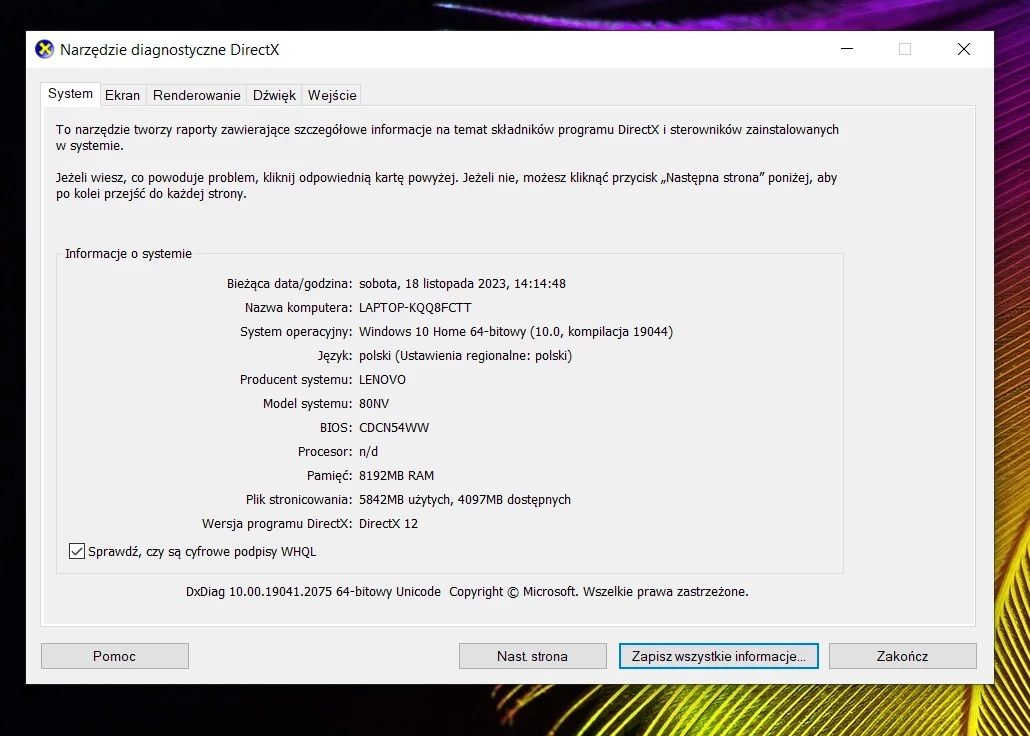
Task: Click the Zakończ button
Action: pos(903,656)
